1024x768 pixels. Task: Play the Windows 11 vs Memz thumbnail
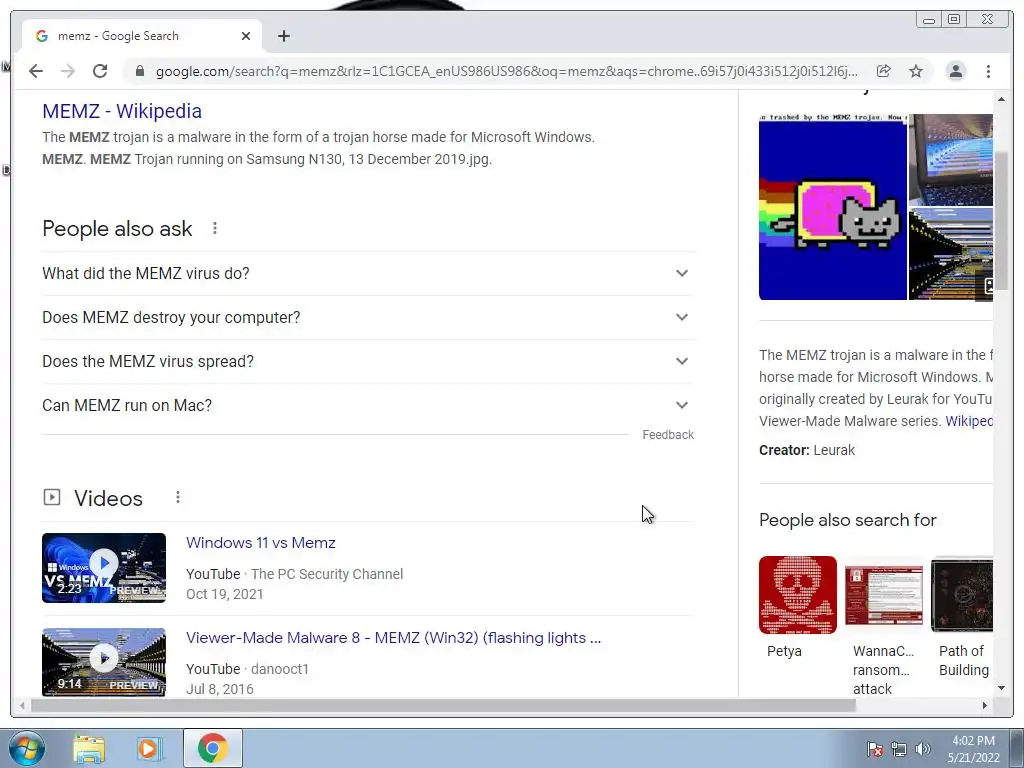coord(104,568)
